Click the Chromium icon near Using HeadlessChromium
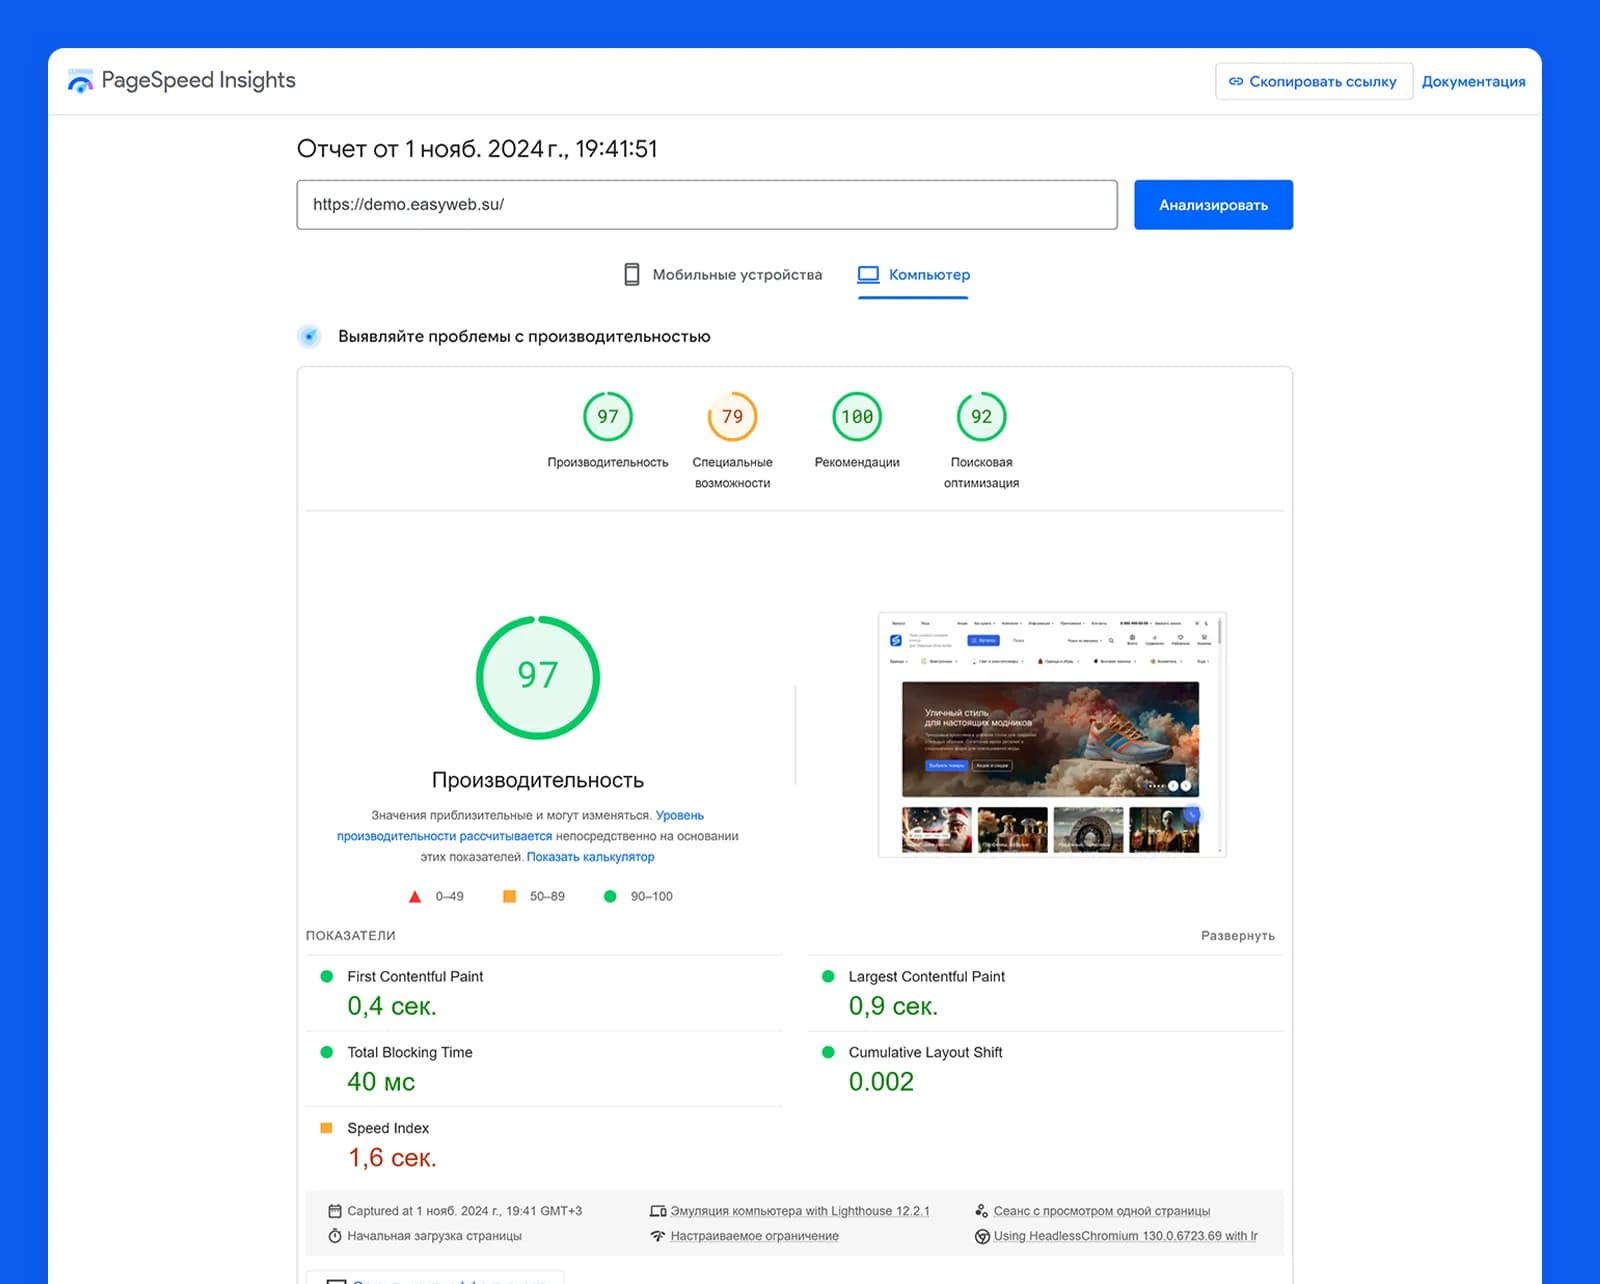 coord(982,1236)
